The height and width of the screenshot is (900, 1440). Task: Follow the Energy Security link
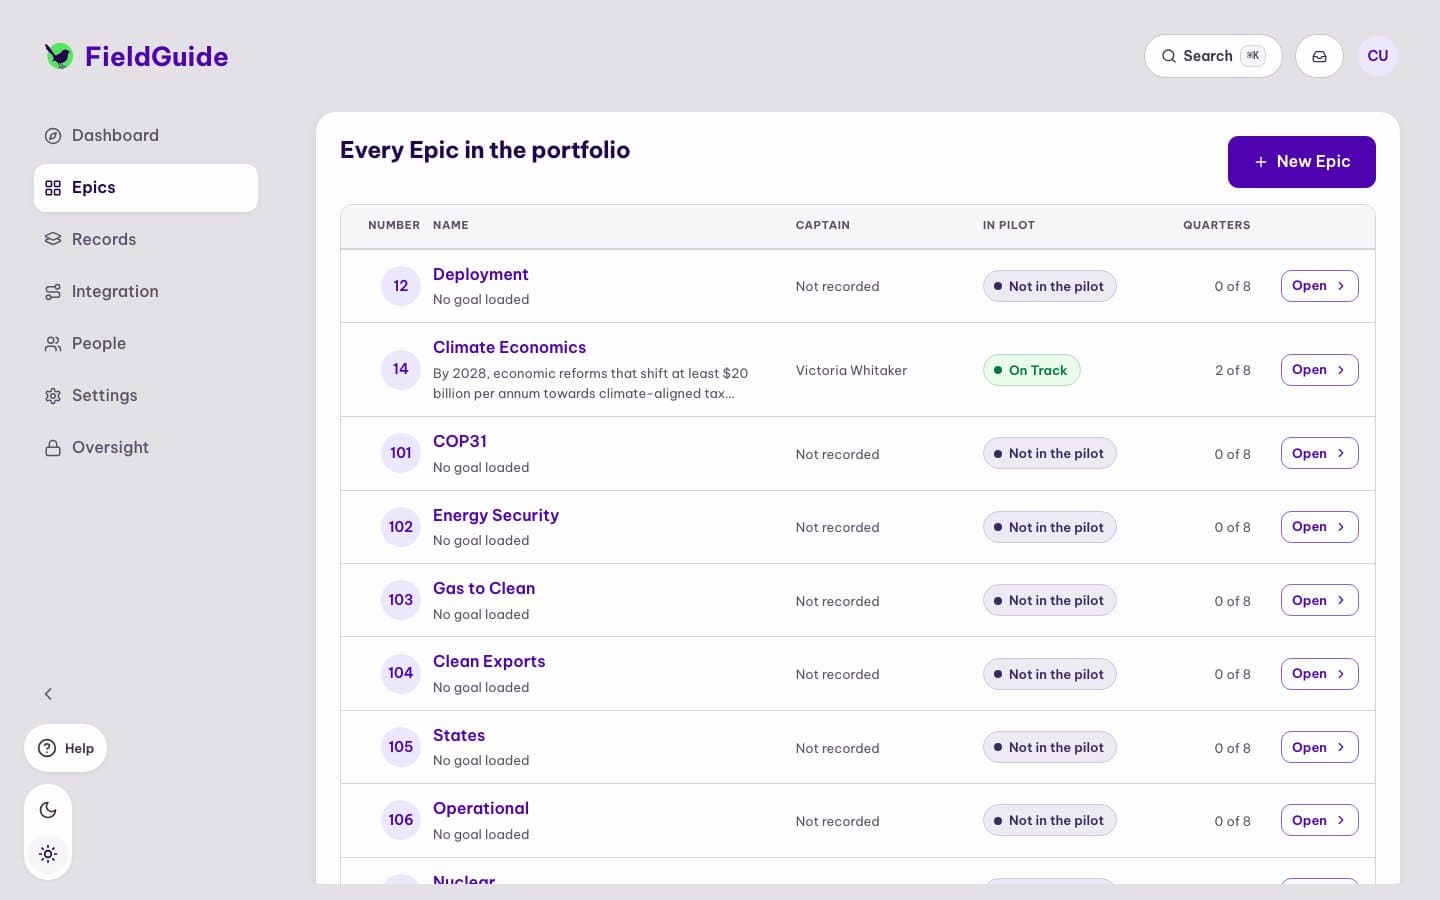click(496, 515)
